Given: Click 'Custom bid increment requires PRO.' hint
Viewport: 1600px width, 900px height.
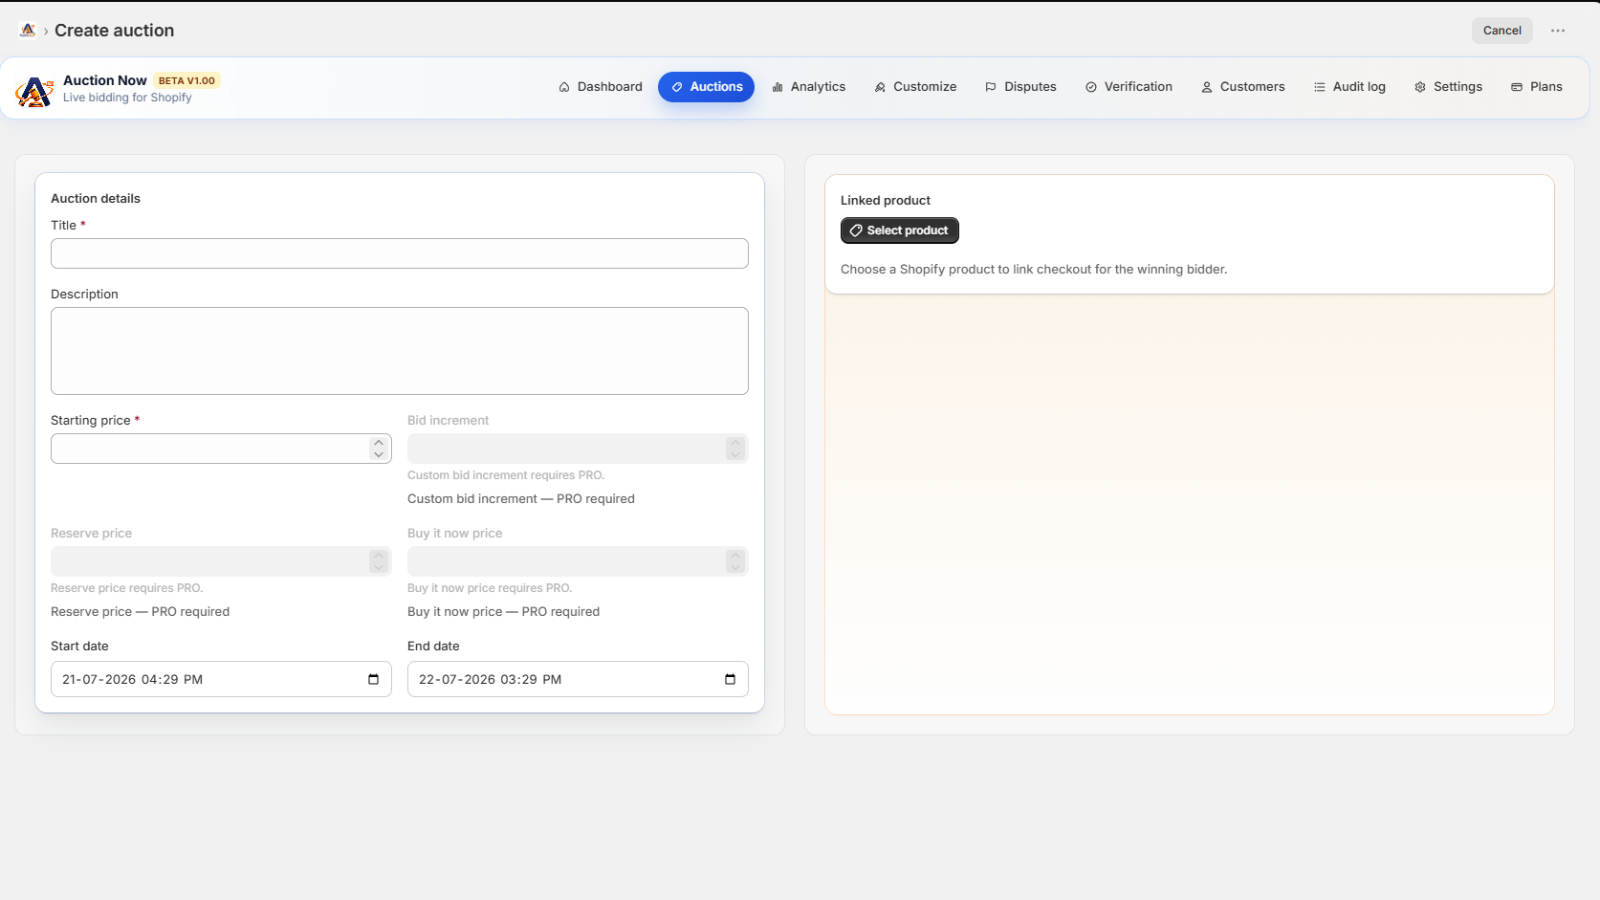Looking at the screenshot, I should pyautogui.click(x=506, y=475).
